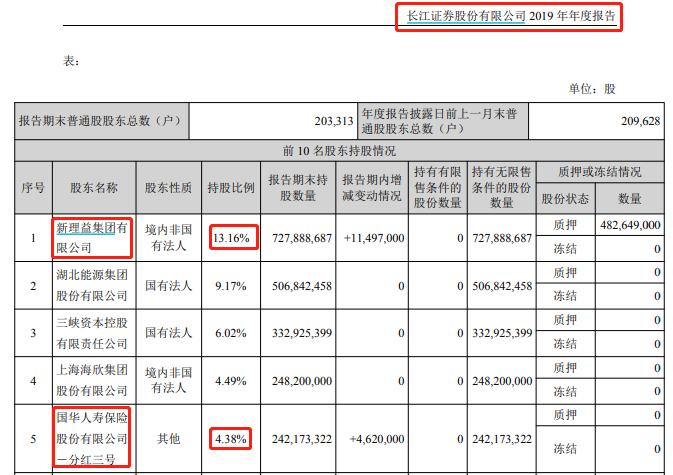
Task: Select 506,842,458 under 持有无限售条件的股份数量
Action: 502,286
